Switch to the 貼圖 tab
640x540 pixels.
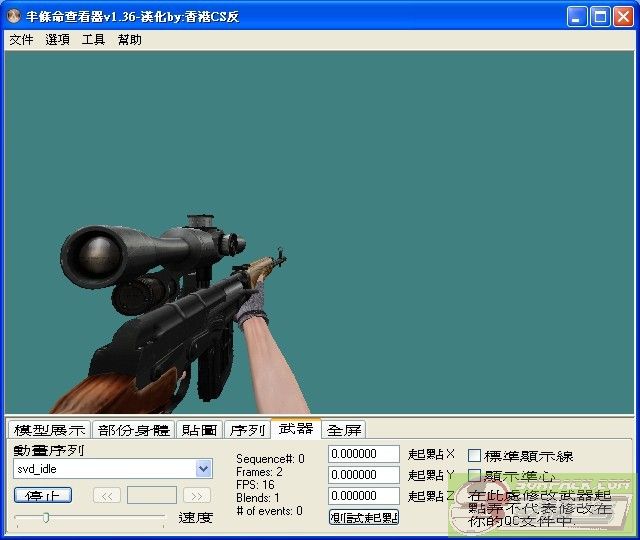199,430
